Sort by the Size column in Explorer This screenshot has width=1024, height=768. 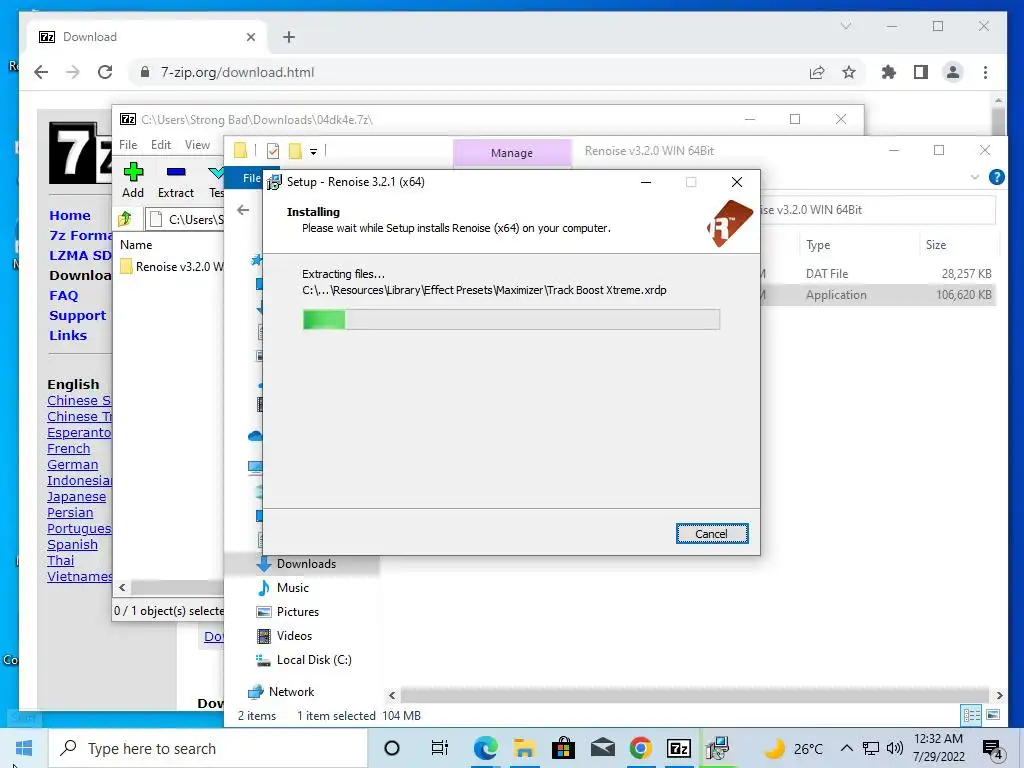(936, 245)
